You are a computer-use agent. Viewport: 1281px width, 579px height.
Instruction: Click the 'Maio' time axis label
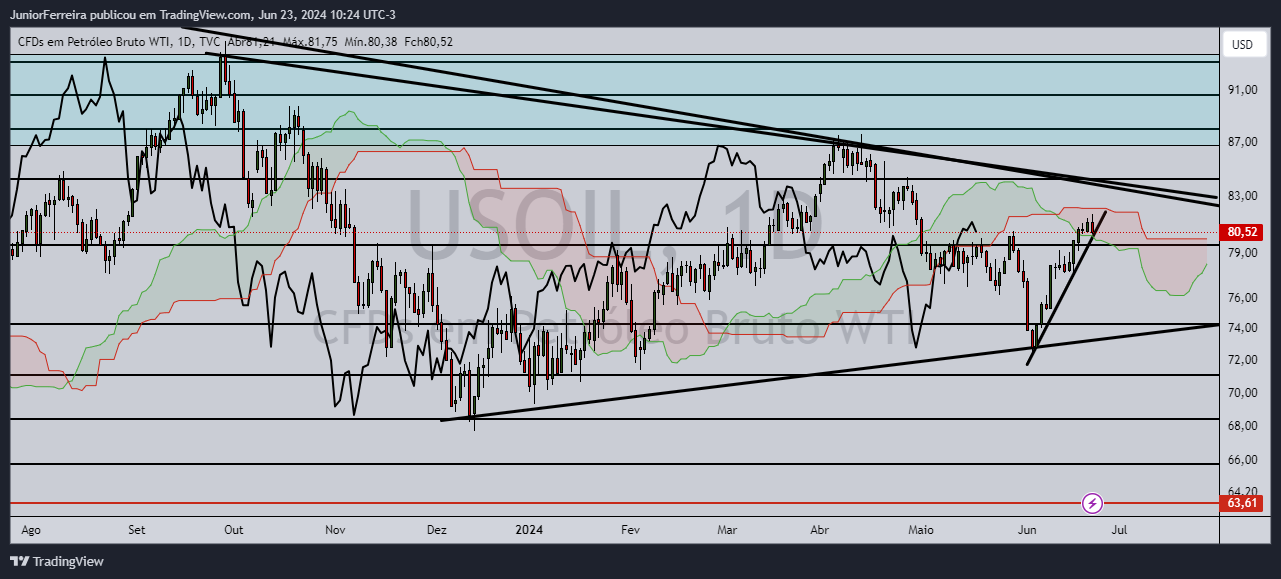(920, 530)
